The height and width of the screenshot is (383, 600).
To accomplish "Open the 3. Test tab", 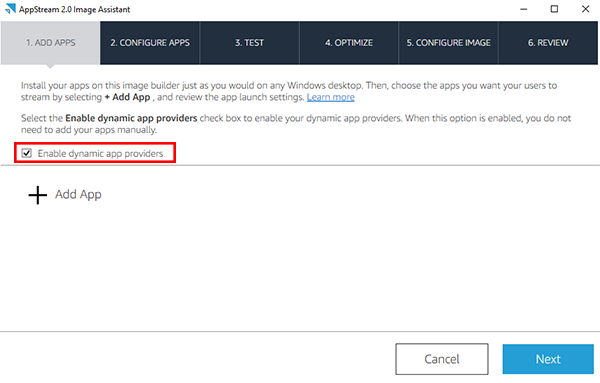I will tap(249, 42).
